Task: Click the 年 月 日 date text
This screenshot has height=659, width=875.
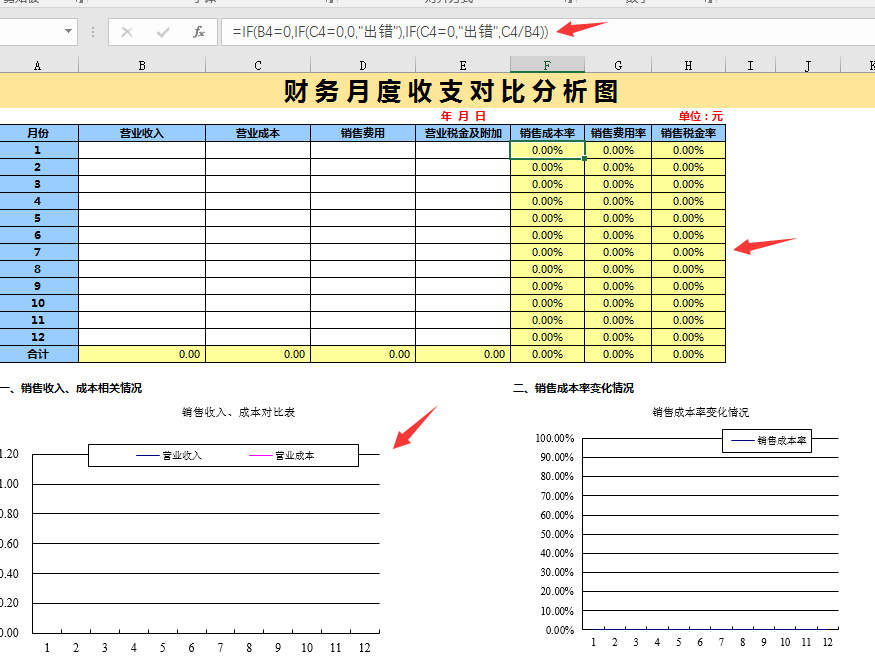Action: coord(463,116)
